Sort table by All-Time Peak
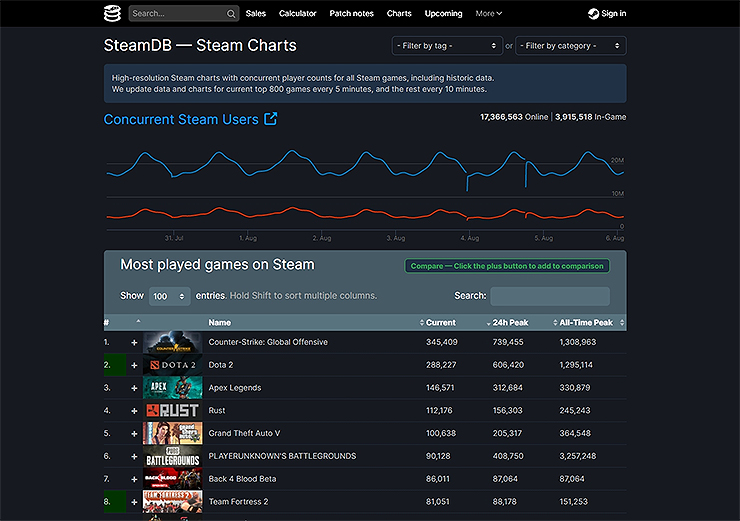The height and width of the screenshot is (521, 740). 588,323
